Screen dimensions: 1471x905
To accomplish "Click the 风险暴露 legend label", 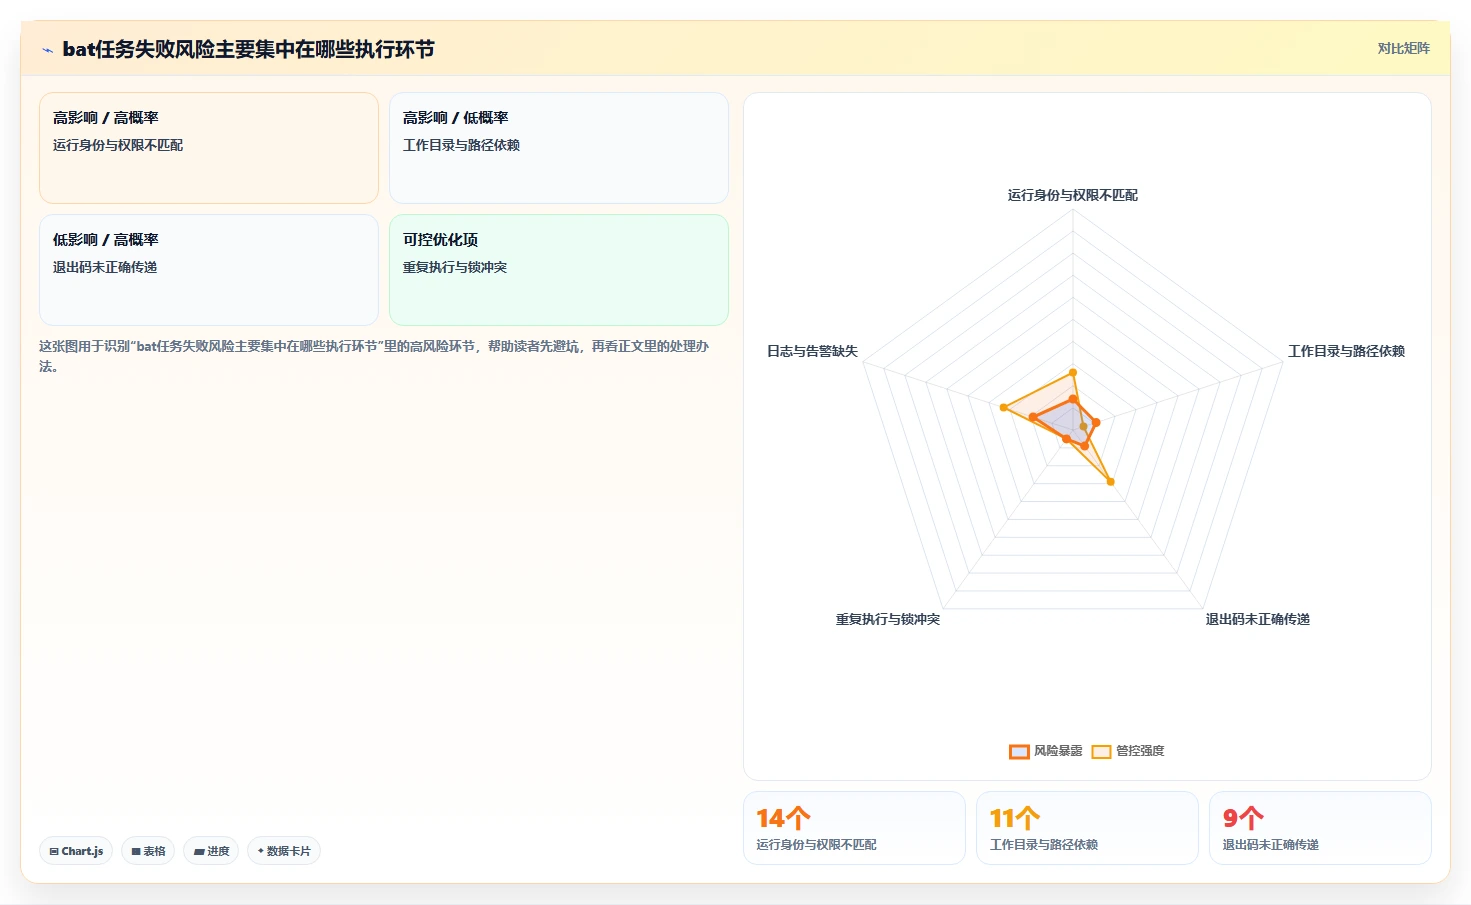I will click(1058, 751).
